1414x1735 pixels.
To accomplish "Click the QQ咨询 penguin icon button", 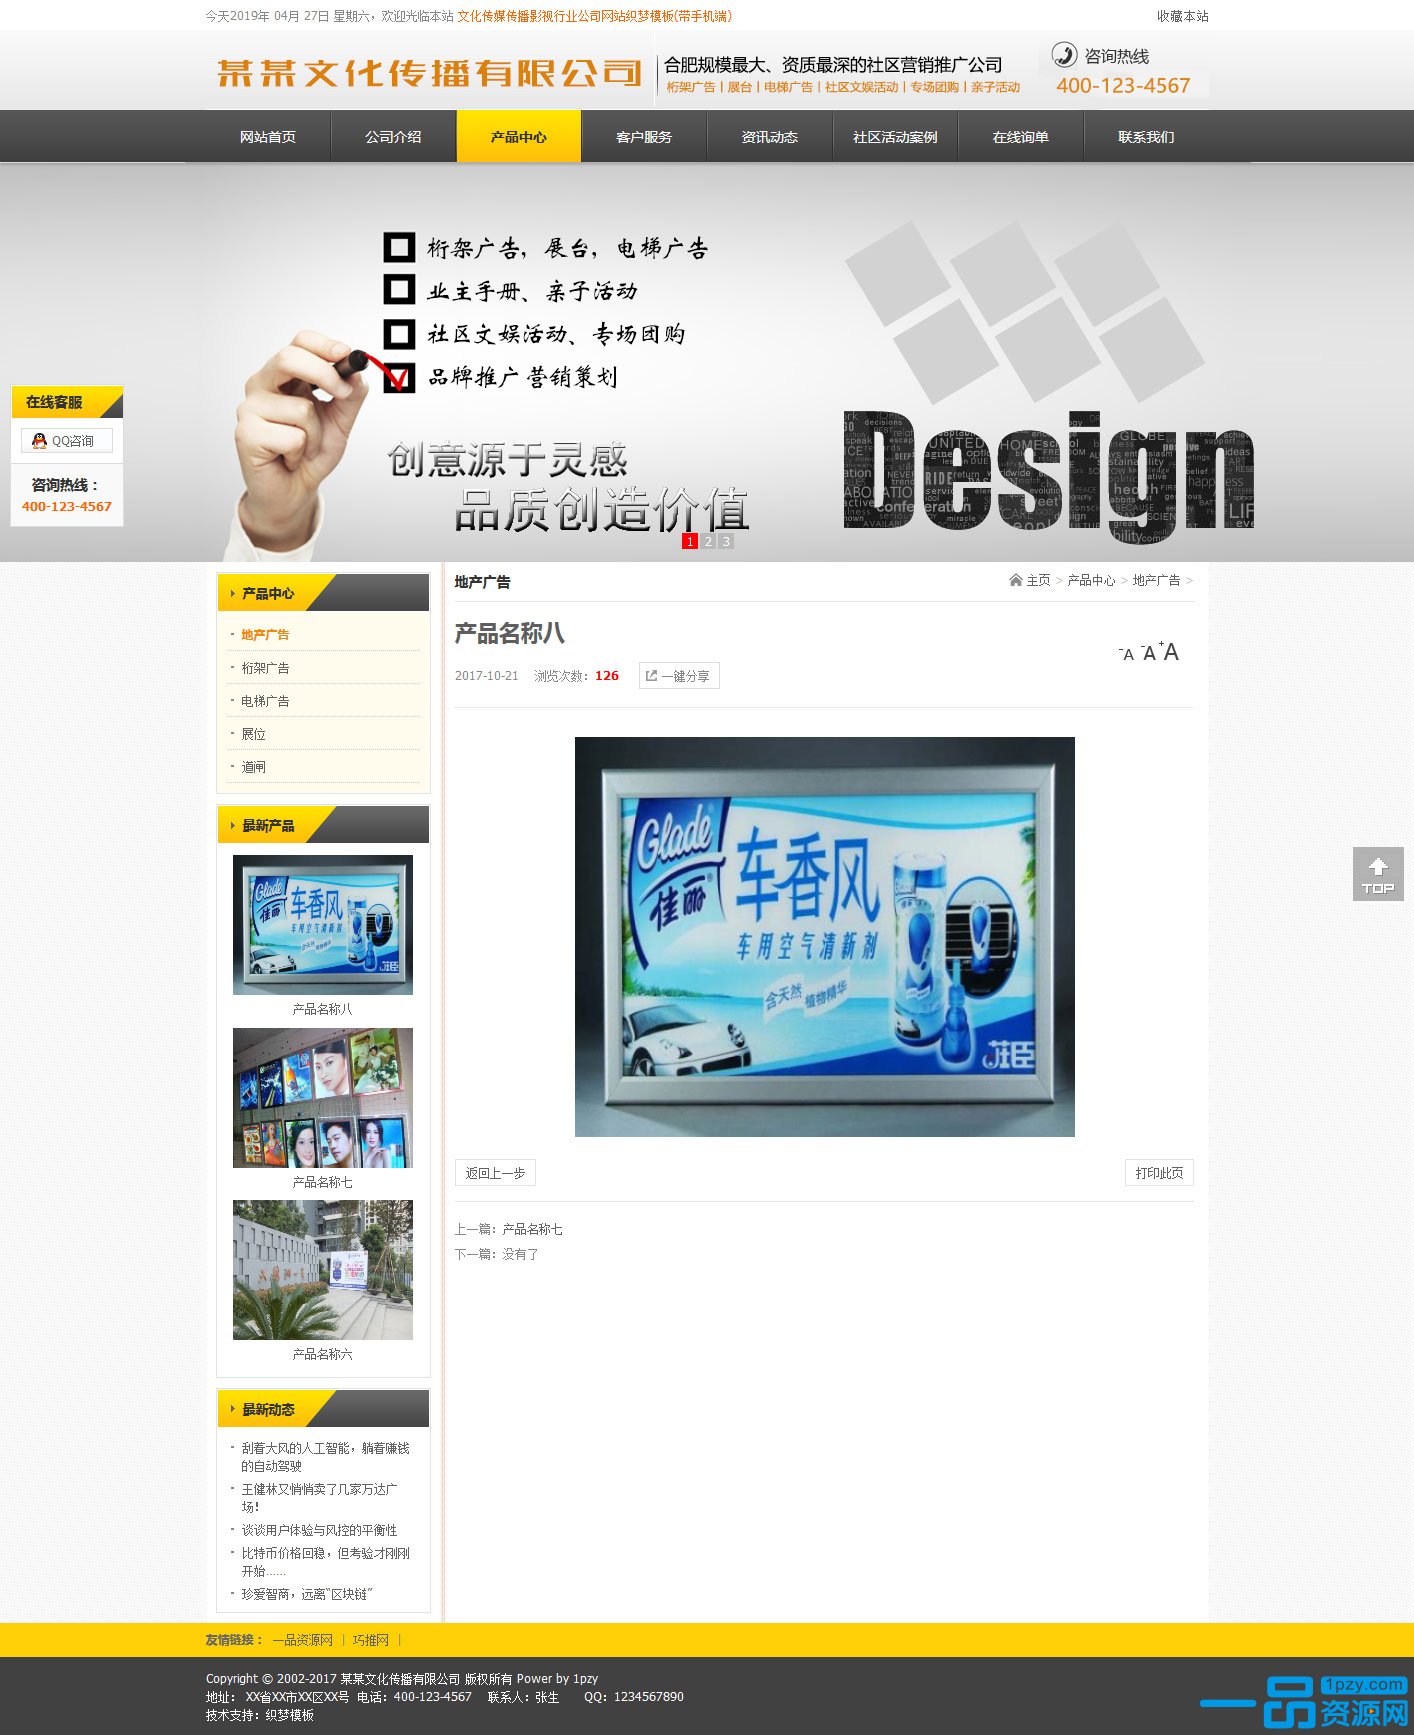I will coord(67,441).
